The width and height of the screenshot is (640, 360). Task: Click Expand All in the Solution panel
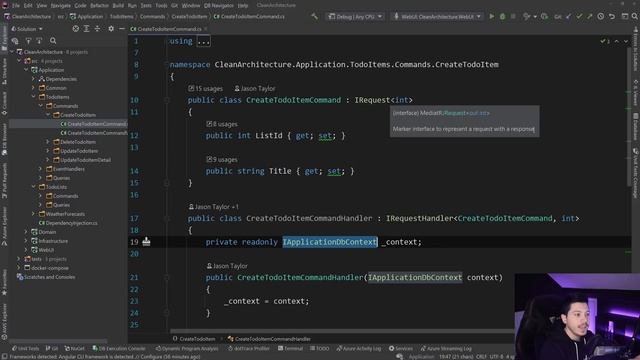coord(87,29)
